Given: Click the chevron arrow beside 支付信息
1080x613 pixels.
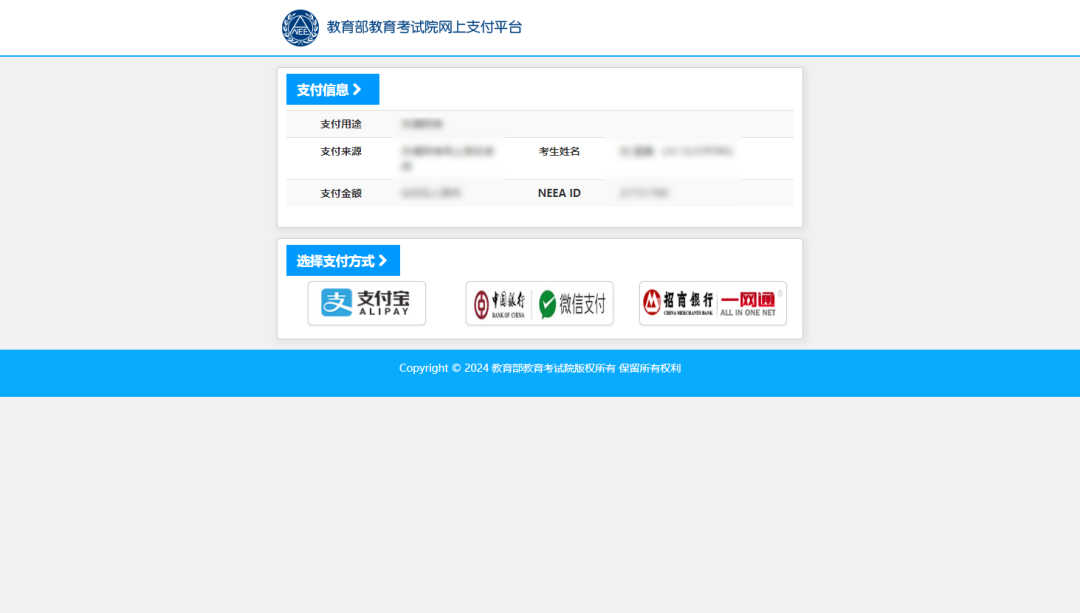Looking at the screenshot, I should click(x=357, y=90).
